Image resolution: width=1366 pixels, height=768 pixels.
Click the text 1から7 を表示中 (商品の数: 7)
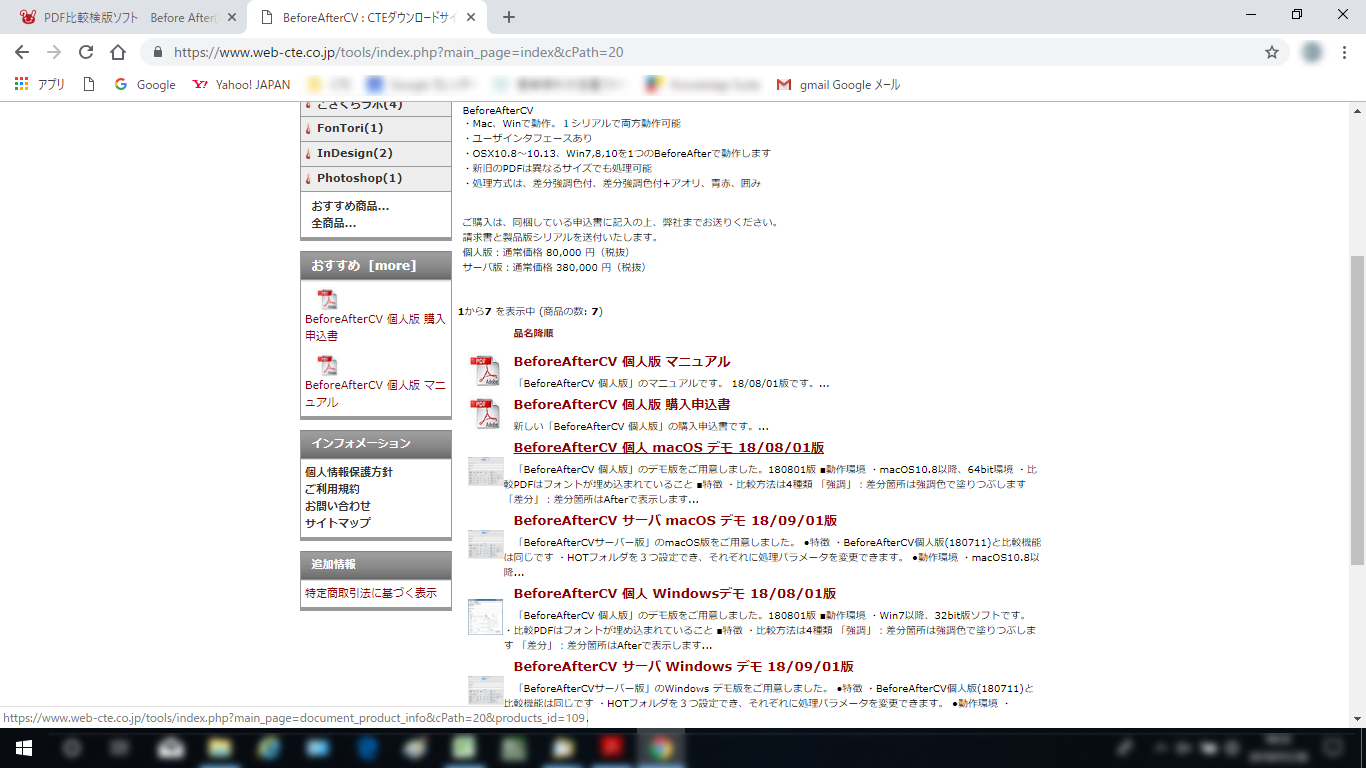(x=530, y=312)
